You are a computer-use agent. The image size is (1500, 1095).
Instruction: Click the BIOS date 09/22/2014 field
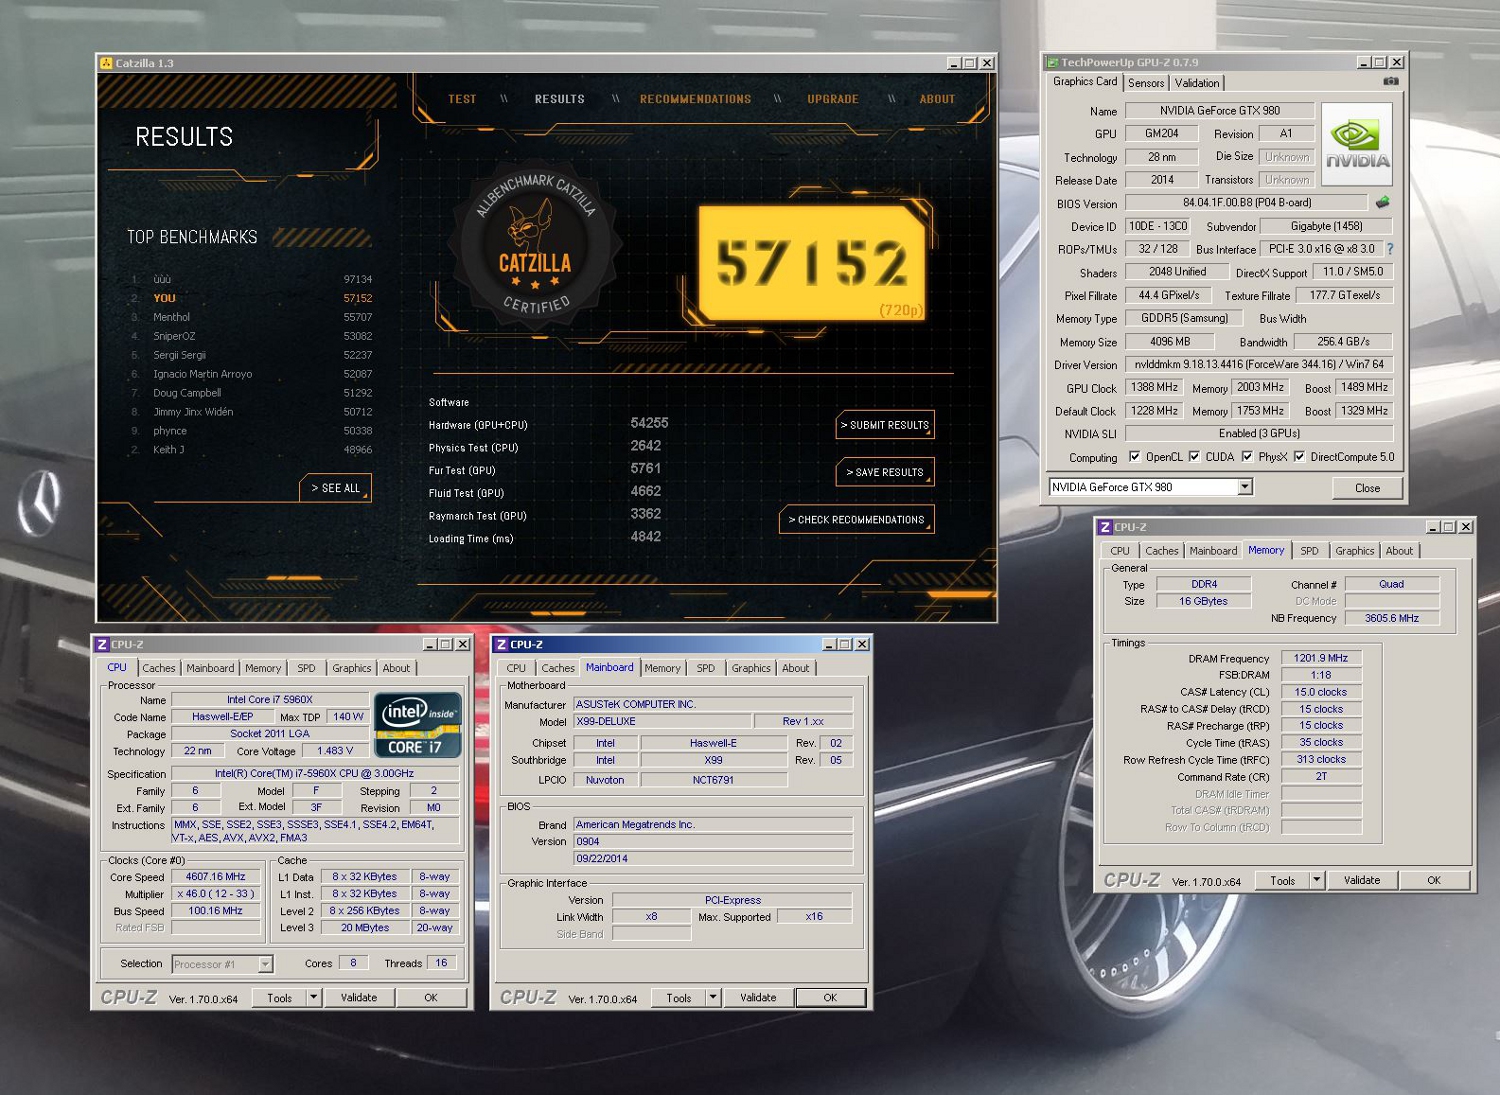[713, 858]
